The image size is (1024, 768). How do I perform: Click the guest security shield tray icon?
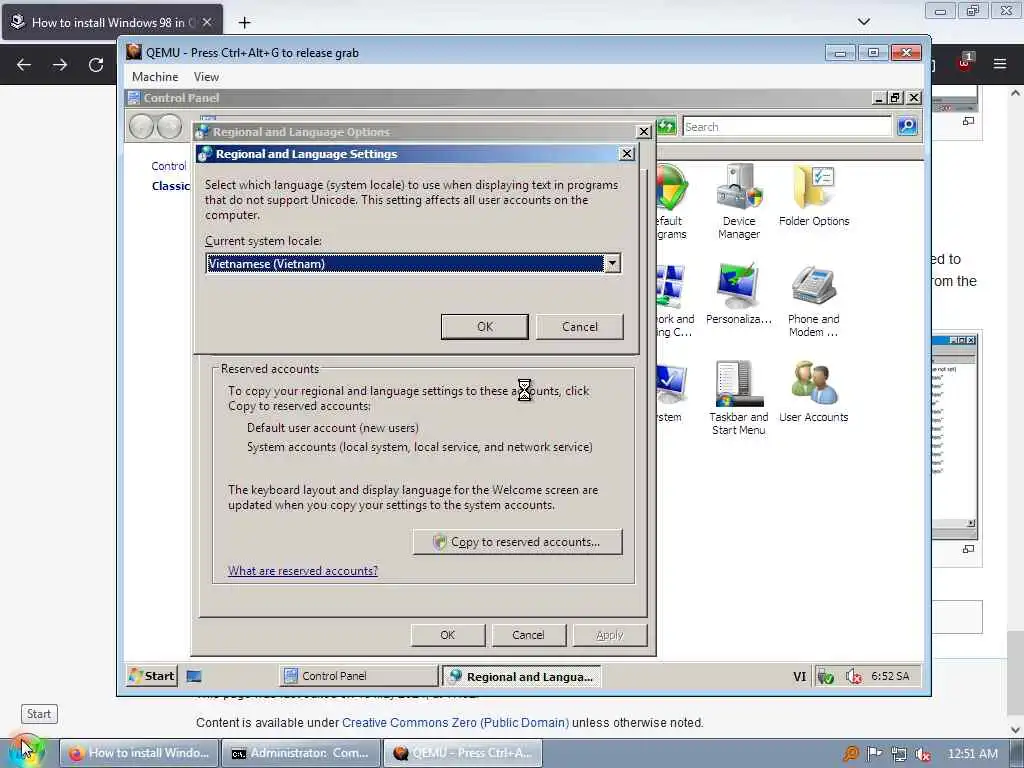click(x=825, y=677)
